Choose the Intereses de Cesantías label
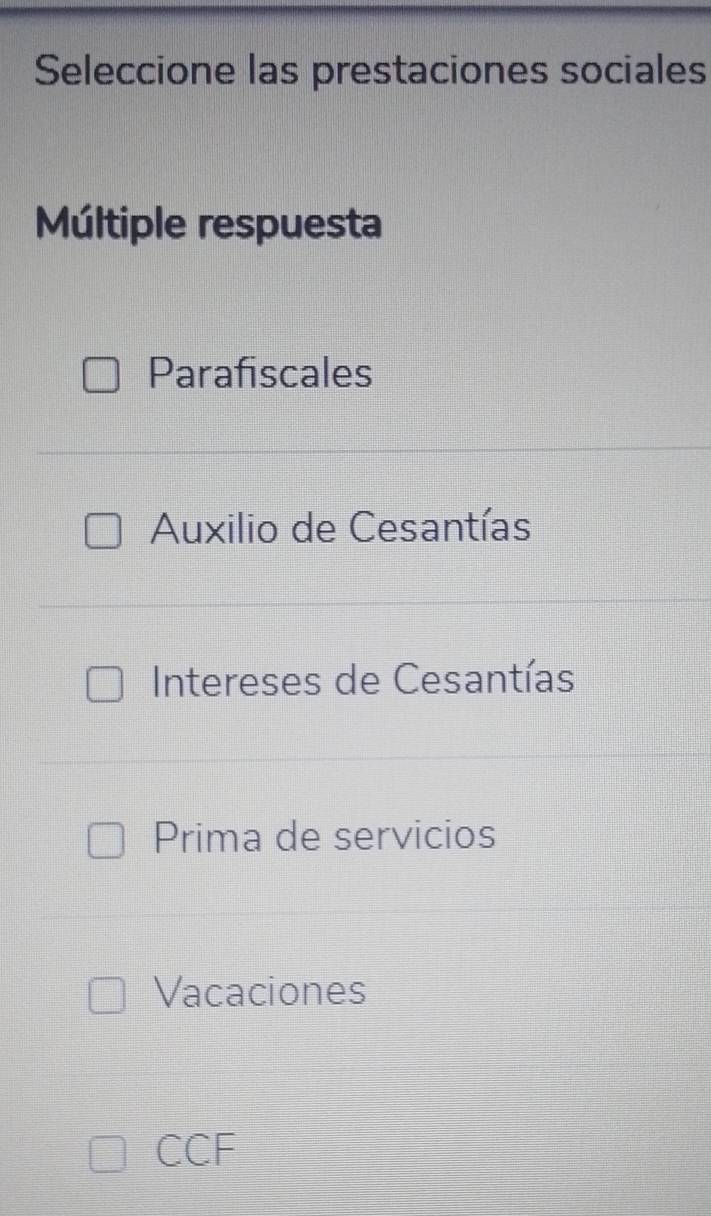This screenshot has width=711, height=1216. 364,681
